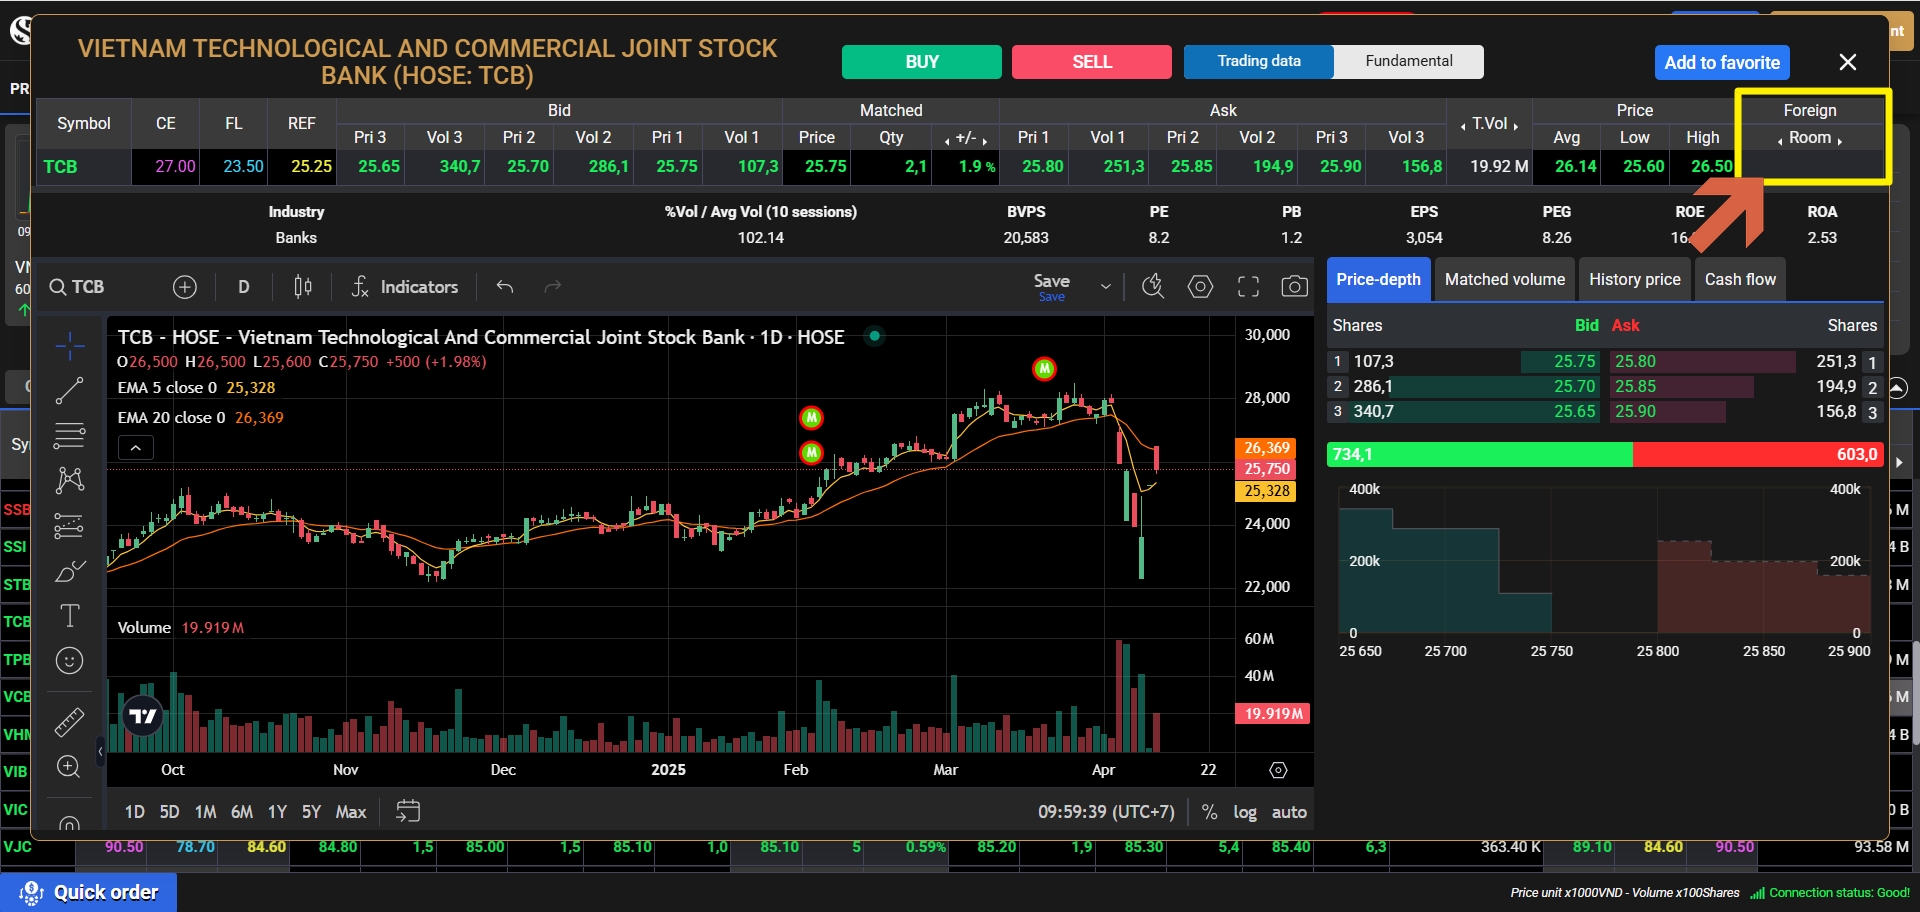
Task: Open the D interval dropdown
Action: [244, 287]
